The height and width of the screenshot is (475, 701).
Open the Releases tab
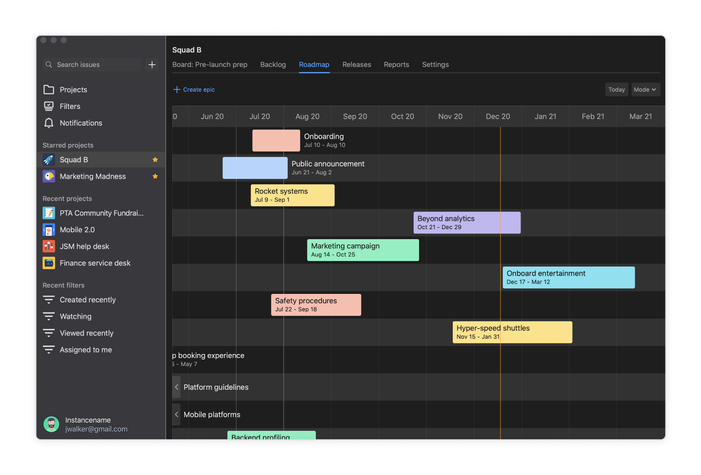pyautogui.click(x=357, y=65)
